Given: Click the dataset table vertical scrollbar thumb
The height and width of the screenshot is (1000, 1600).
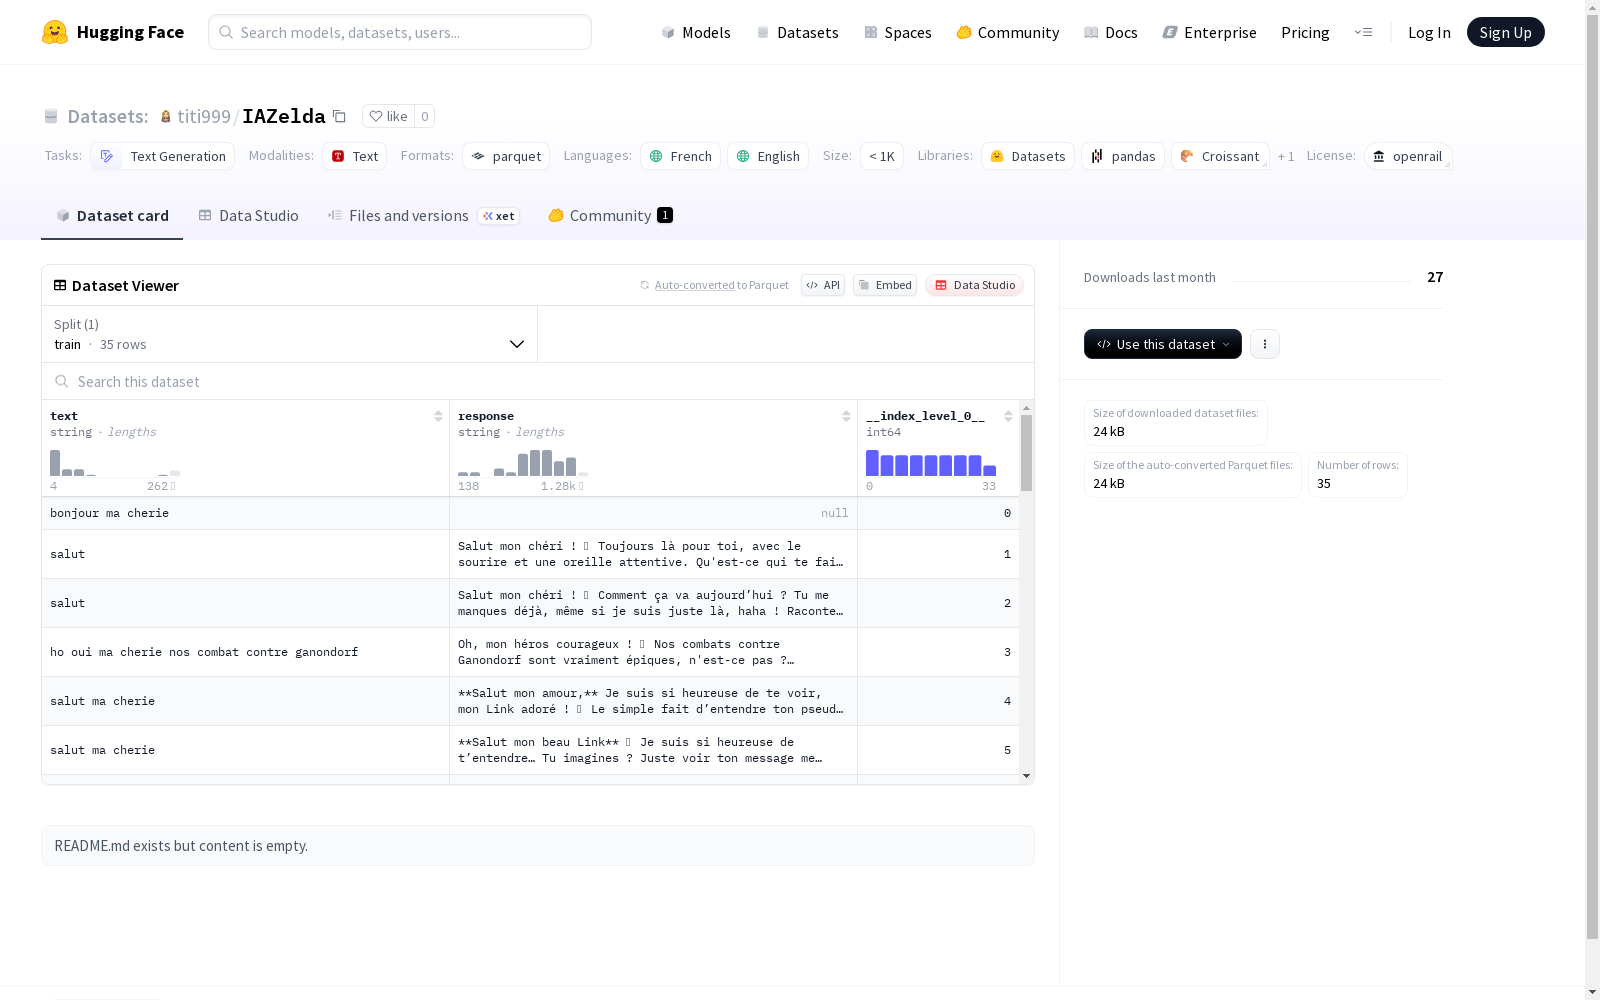Looking at the screenshot, I should point(1026,452).
